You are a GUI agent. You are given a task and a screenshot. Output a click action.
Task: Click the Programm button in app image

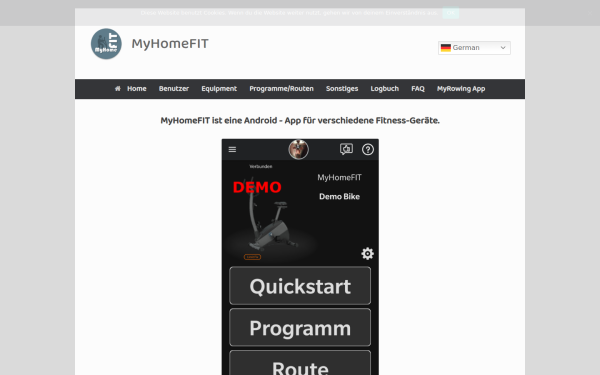[x=300, y=328]
